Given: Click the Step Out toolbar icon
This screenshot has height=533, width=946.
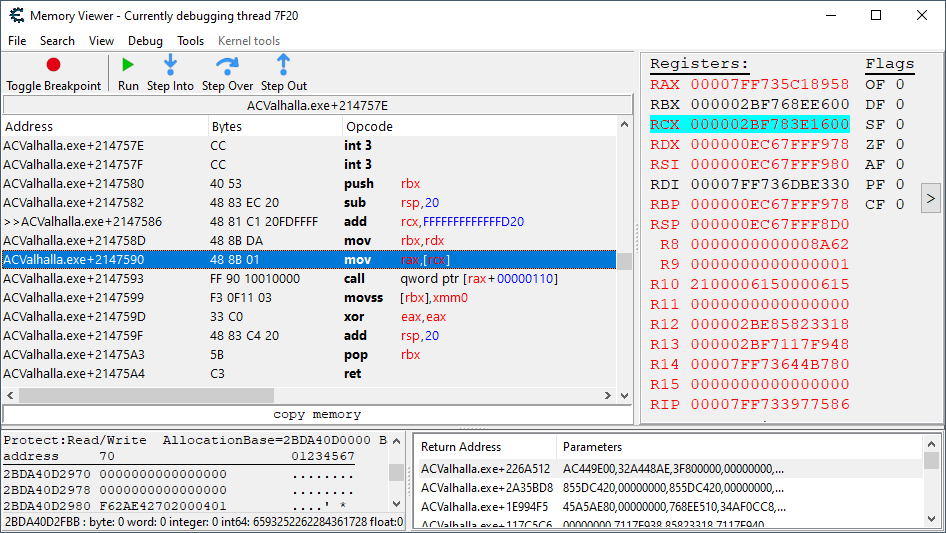Looking at the screenshot, I should [x=284, y=65].
